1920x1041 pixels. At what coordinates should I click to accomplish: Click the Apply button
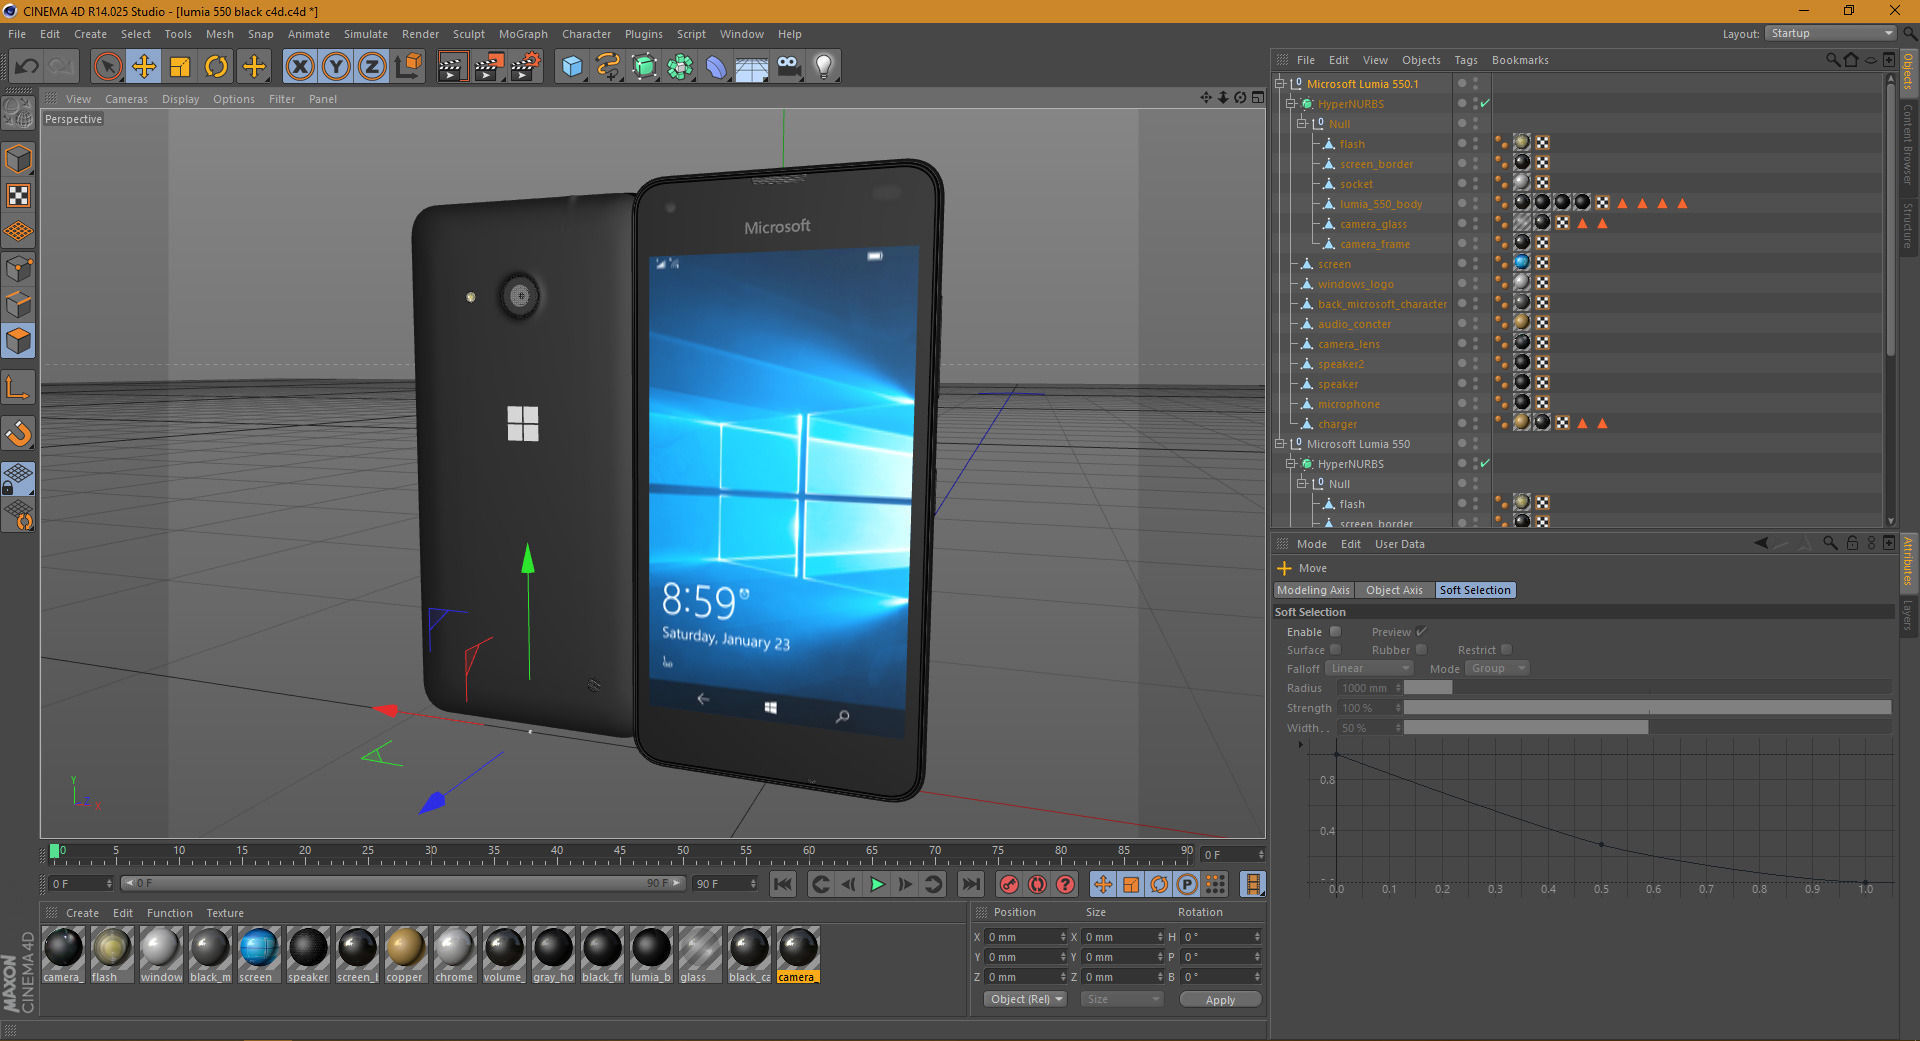(x=1220, y=999)
